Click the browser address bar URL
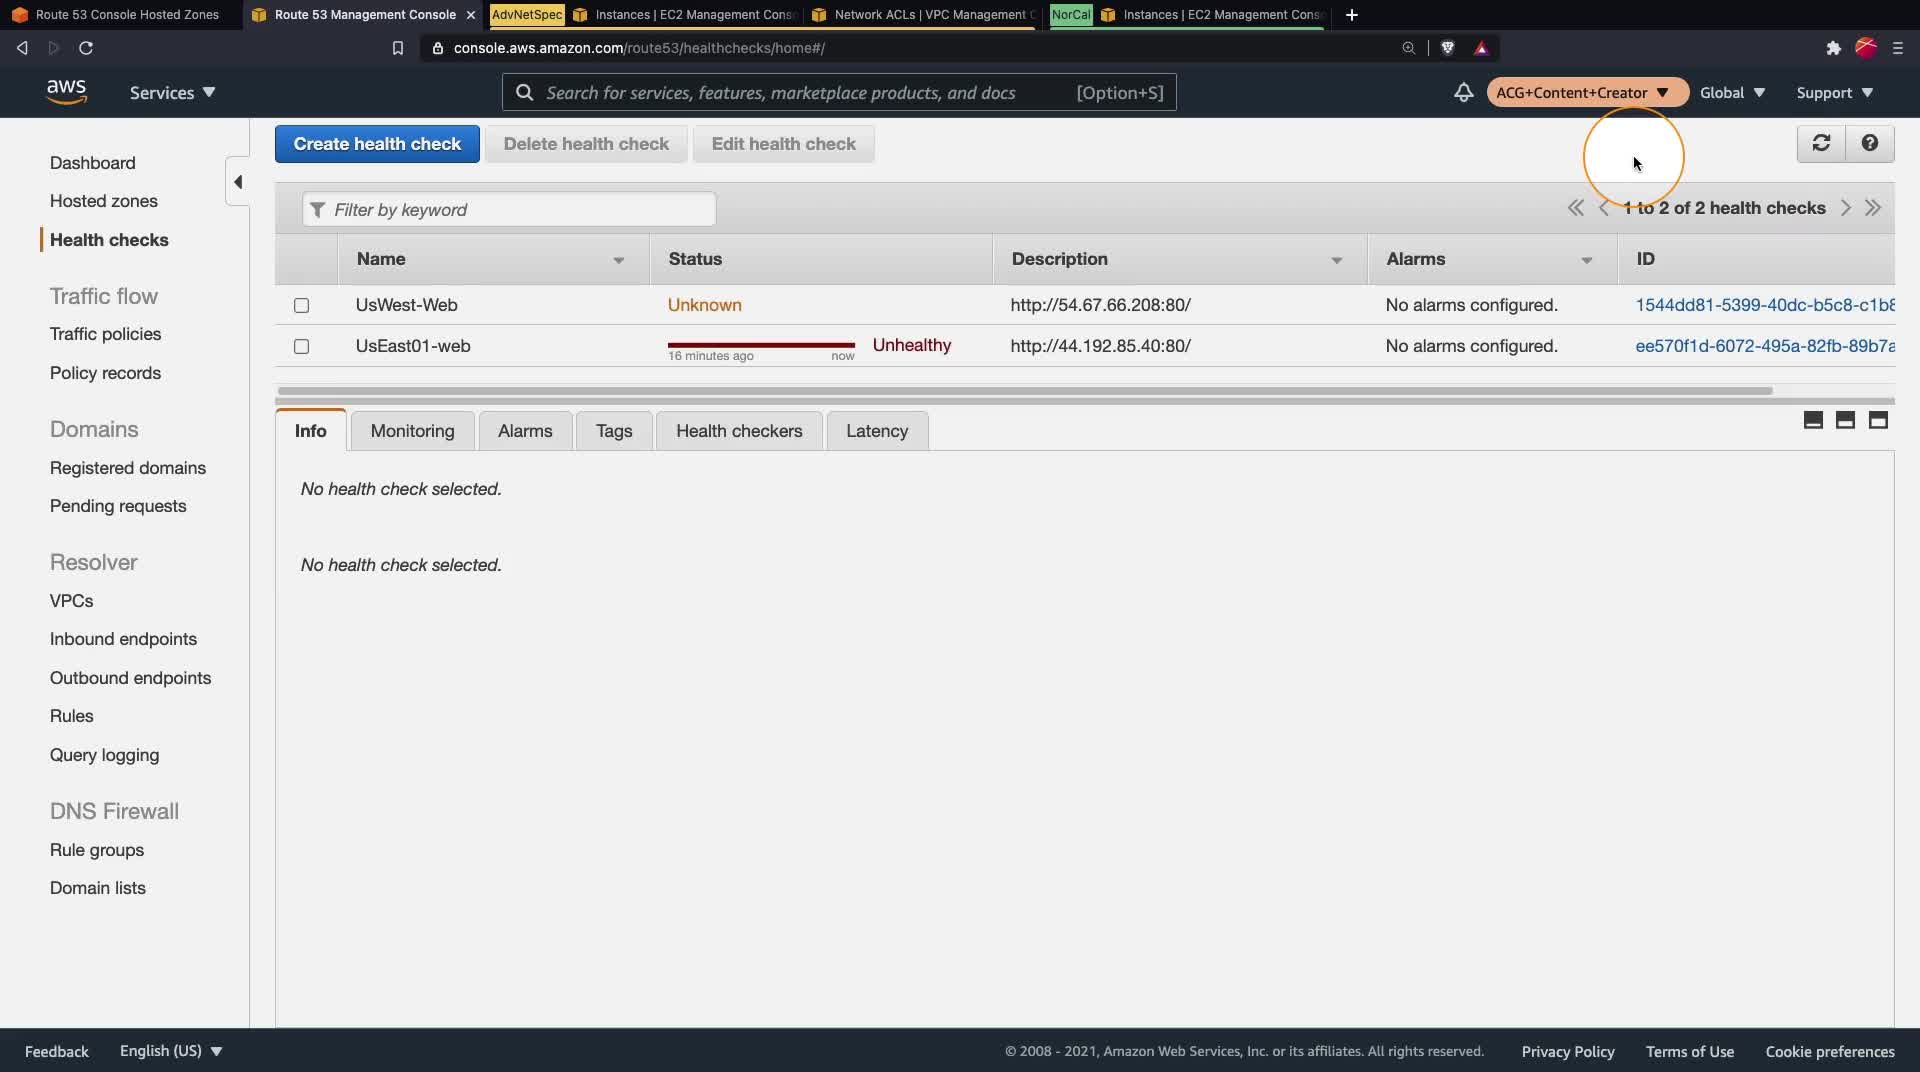1920x1072 pixels. coord(639,48)
